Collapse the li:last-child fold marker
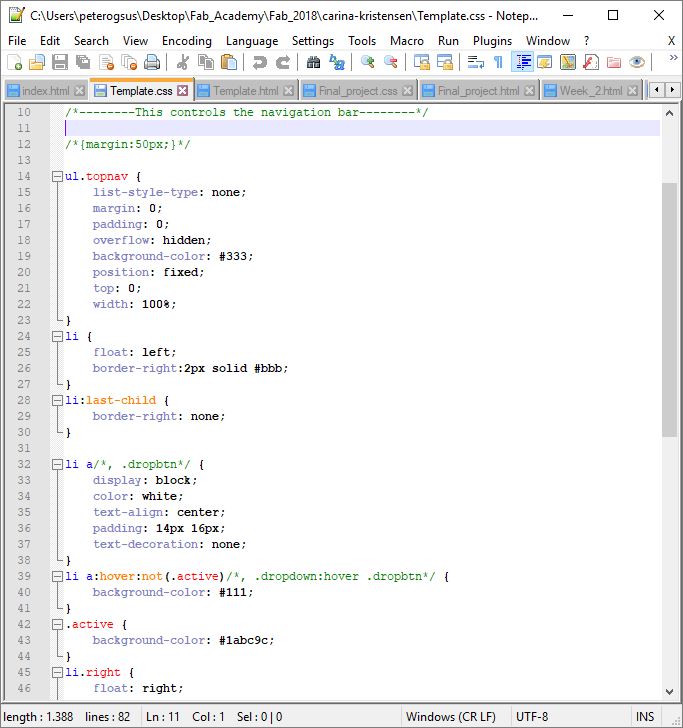The height and width of the screenshot is (728, 683). (57, 401)
